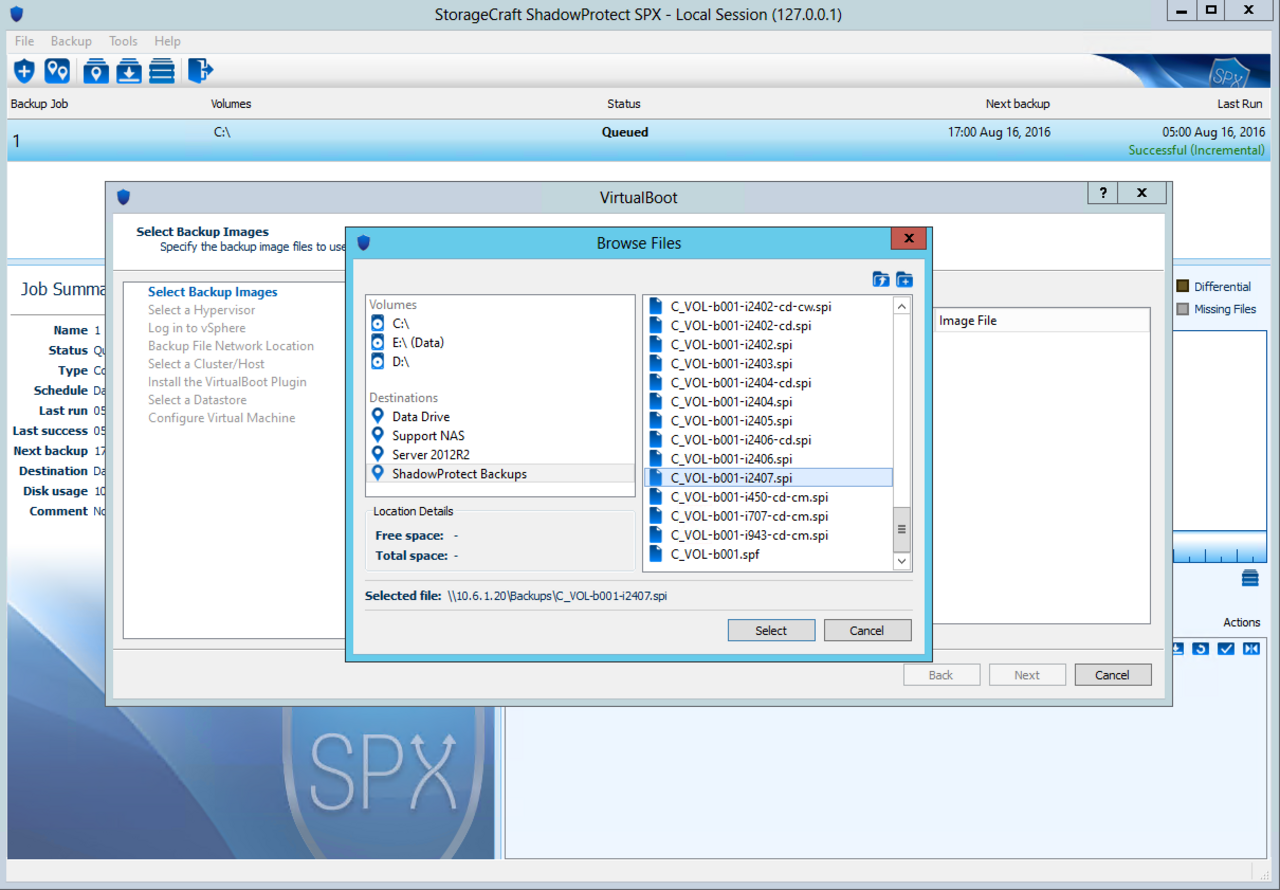The height and width of the screenshot is (890, 1280).
Task: Click Select to confirm the chosen image
Action: point(771,630)
